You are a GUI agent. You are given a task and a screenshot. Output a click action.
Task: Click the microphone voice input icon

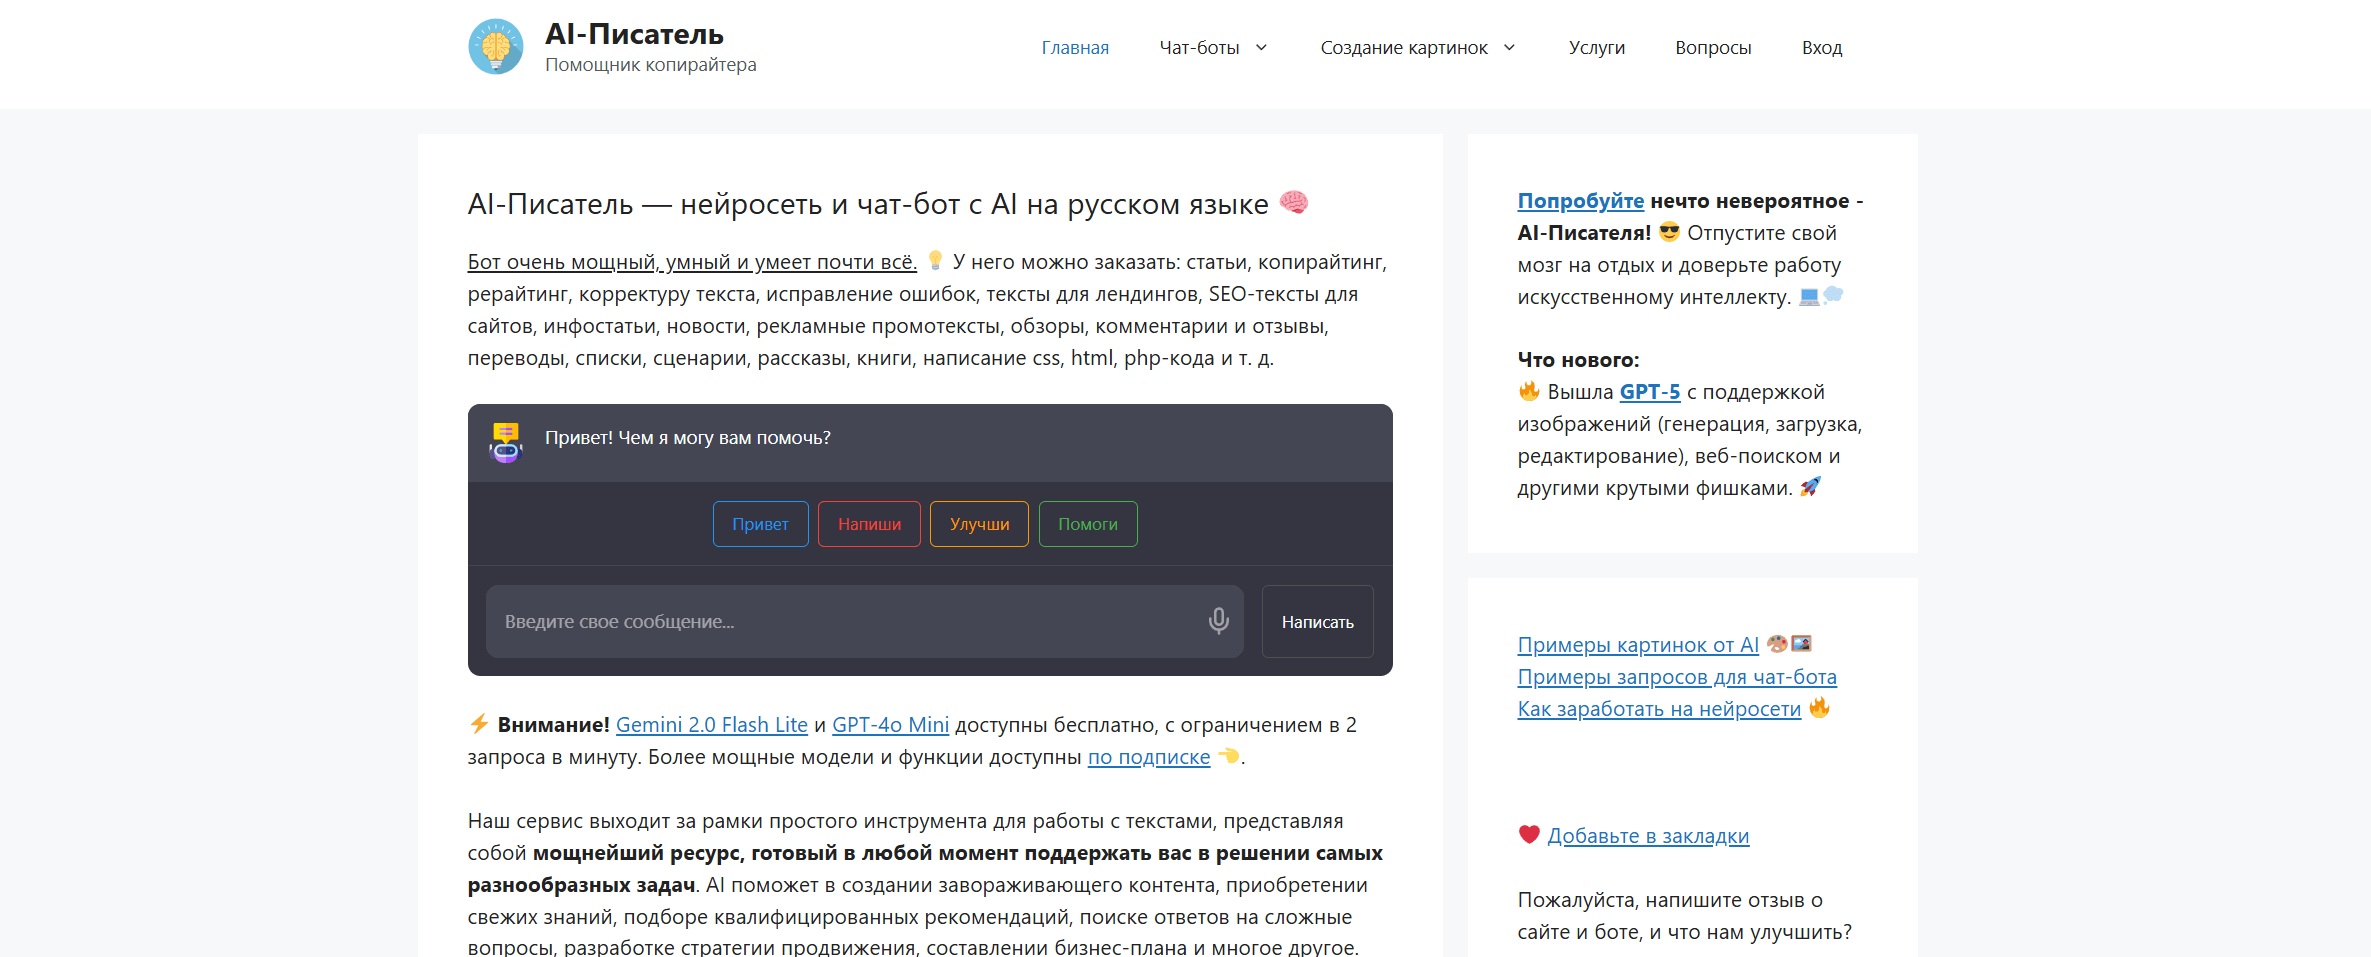pos(1218,621)
